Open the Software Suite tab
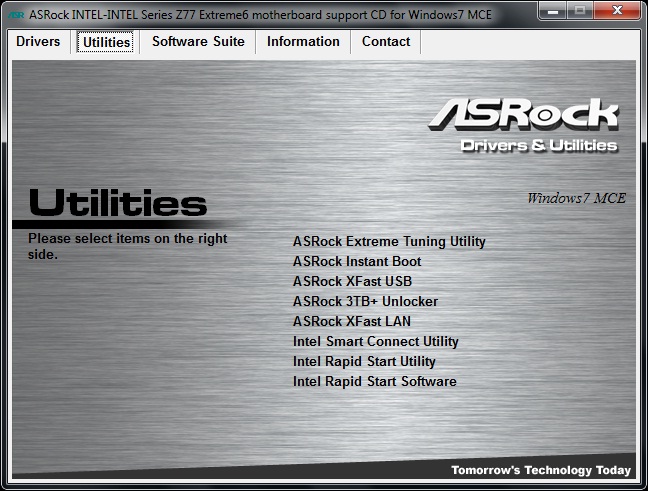The width and height of the screenshot is (648, 491). tap(198, 42)
